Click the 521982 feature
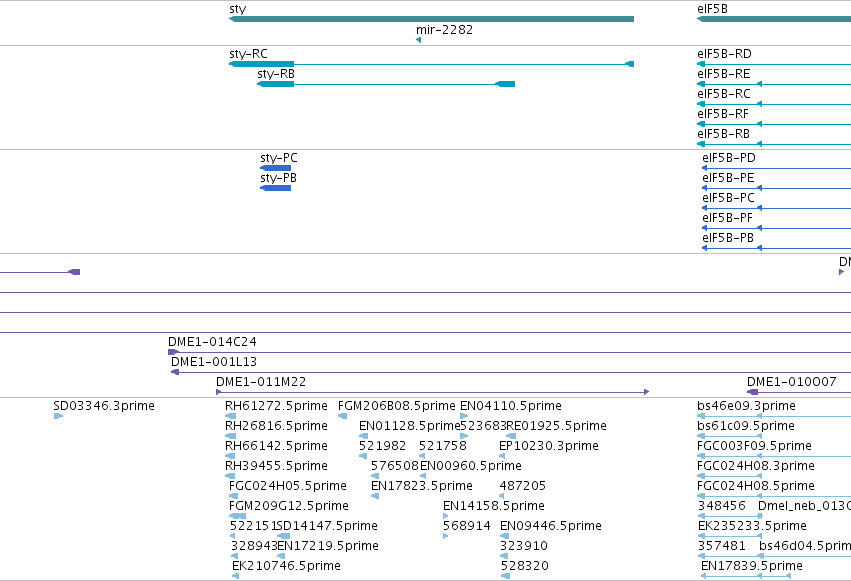This screenshot has height=581, width=851. click(x=363, y=456)
